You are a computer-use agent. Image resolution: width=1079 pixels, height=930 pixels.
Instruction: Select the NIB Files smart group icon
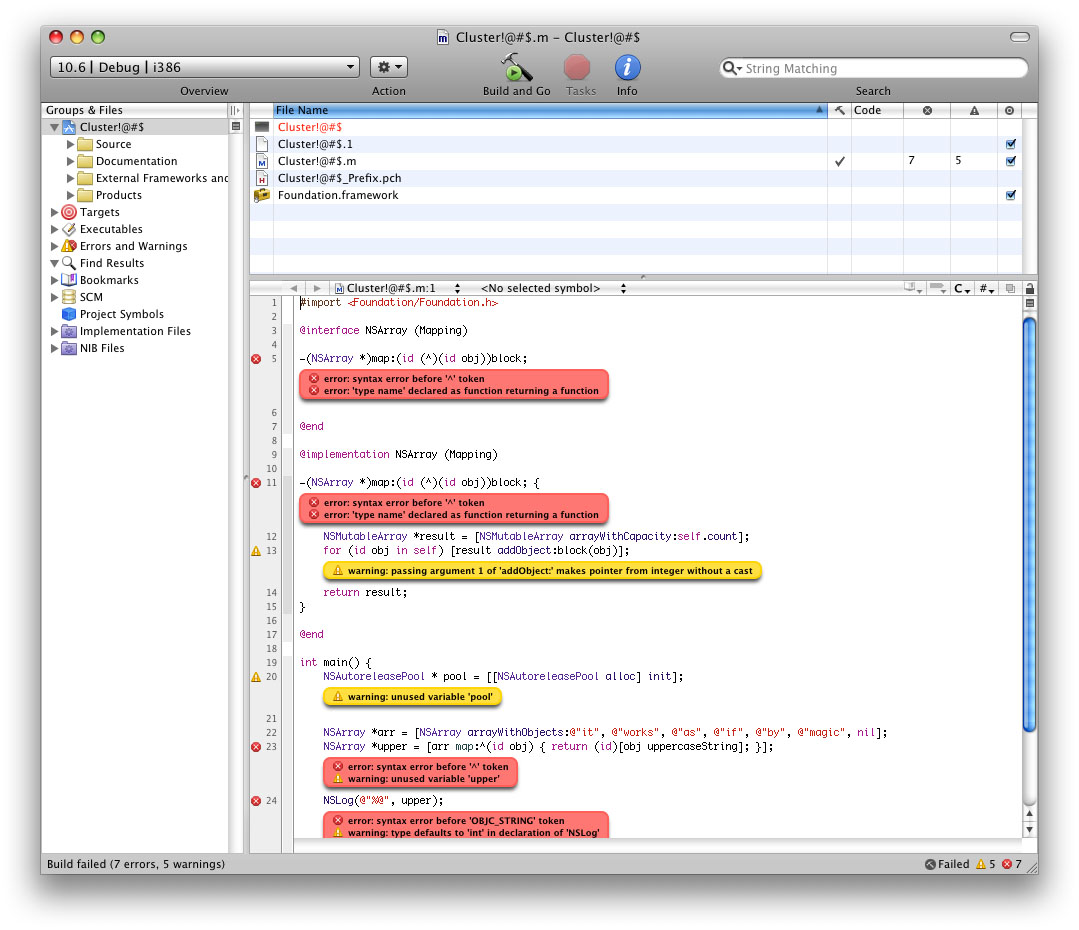coord(69,348)
